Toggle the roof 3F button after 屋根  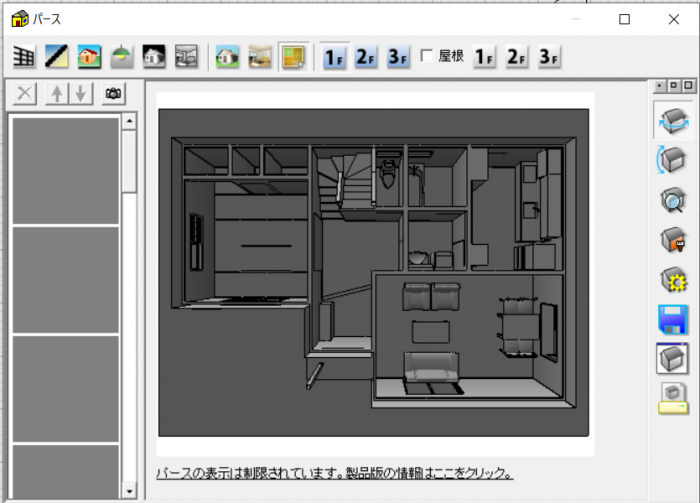coord(549,57)
